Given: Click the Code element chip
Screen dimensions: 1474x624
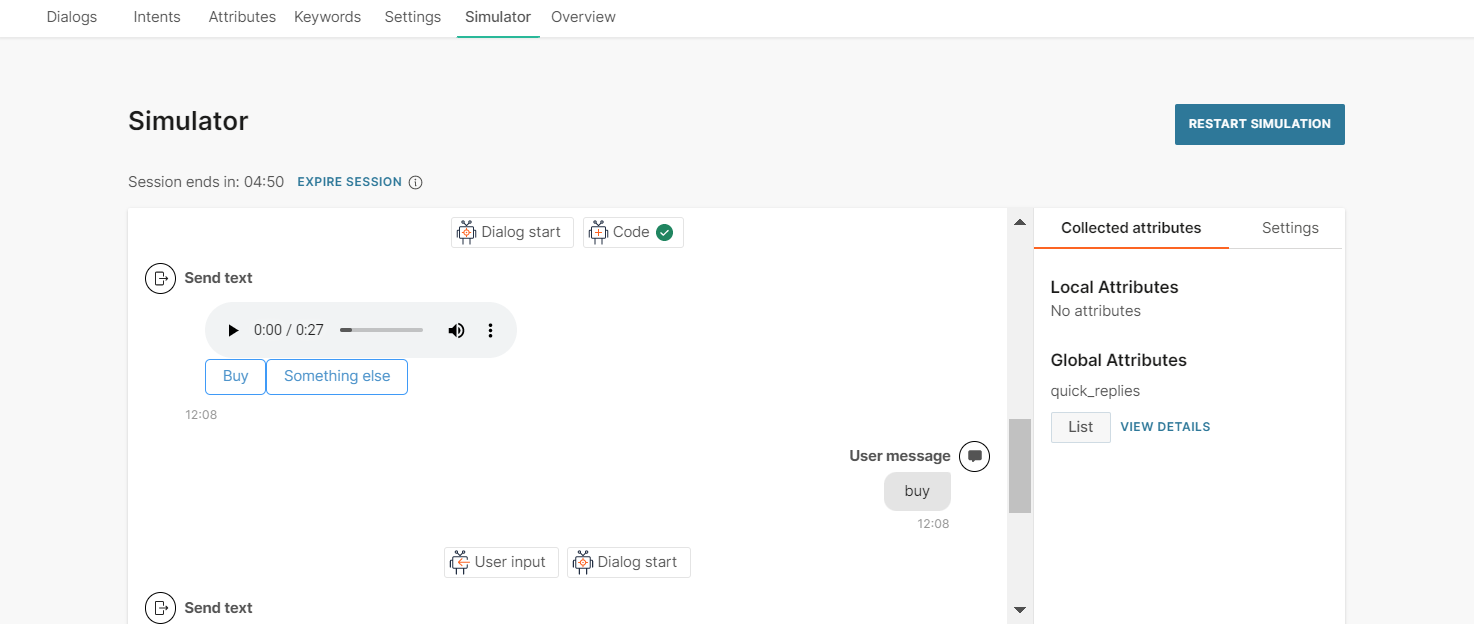Looking at the screenshot, I should (x=632, y=232).
